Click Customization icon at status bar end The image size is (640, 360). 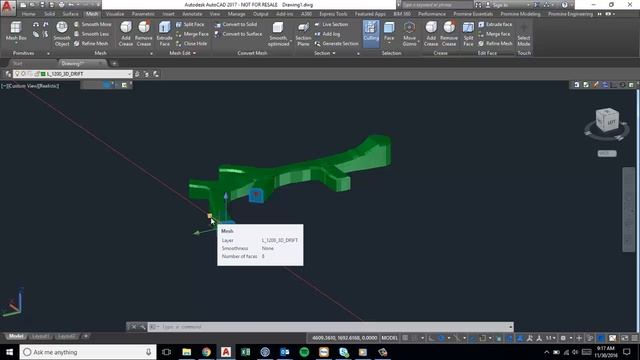pyautogui.click(x=634, y=338)
